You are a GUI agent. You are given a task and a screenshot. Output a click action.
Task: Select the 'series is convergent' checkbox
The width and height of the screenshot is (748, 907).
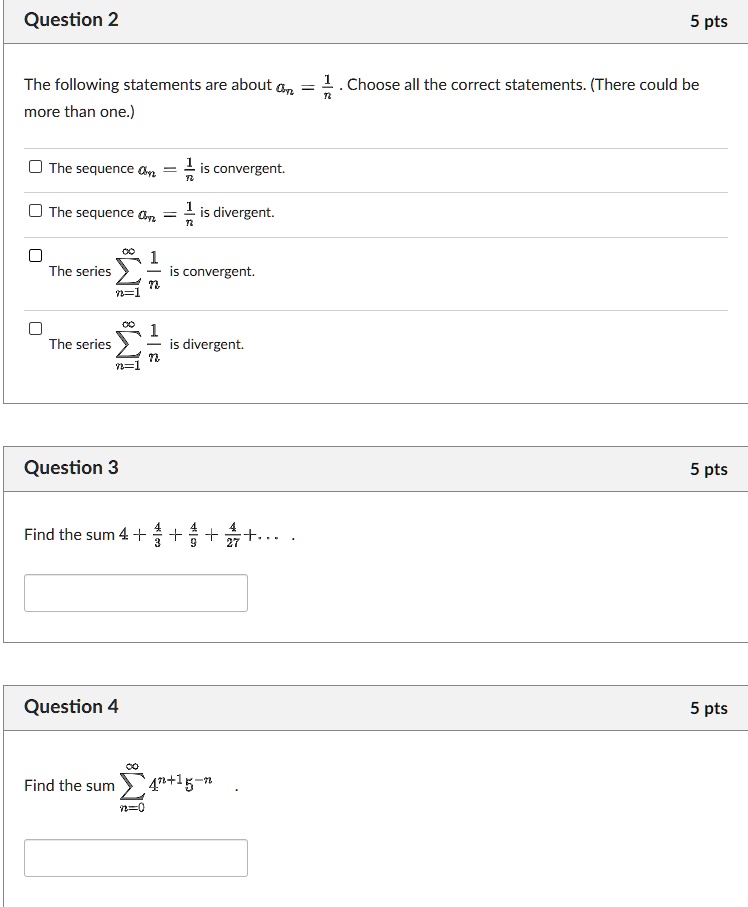pyautogui.click(x=35, y=254)
